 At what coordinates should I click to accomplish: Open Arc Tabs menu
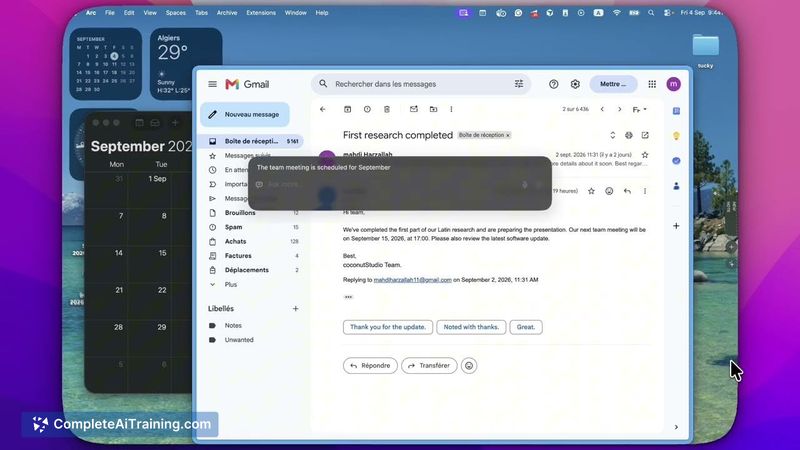point(202,13)
